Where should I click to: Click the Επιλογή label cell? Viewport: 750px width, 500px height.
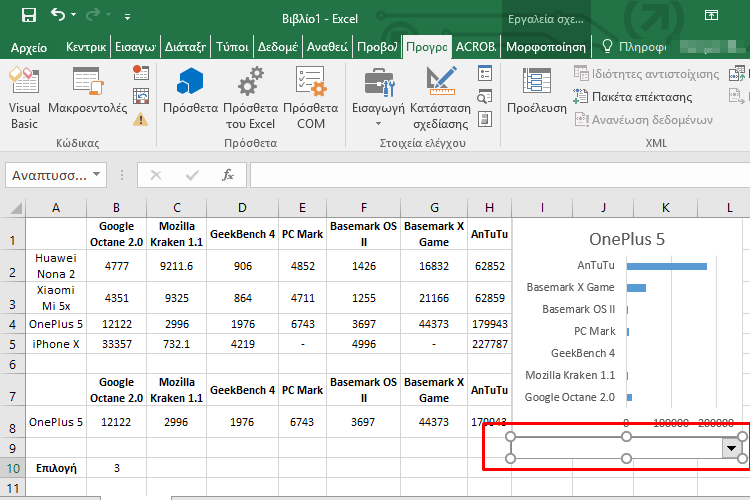tap(55, 468)
